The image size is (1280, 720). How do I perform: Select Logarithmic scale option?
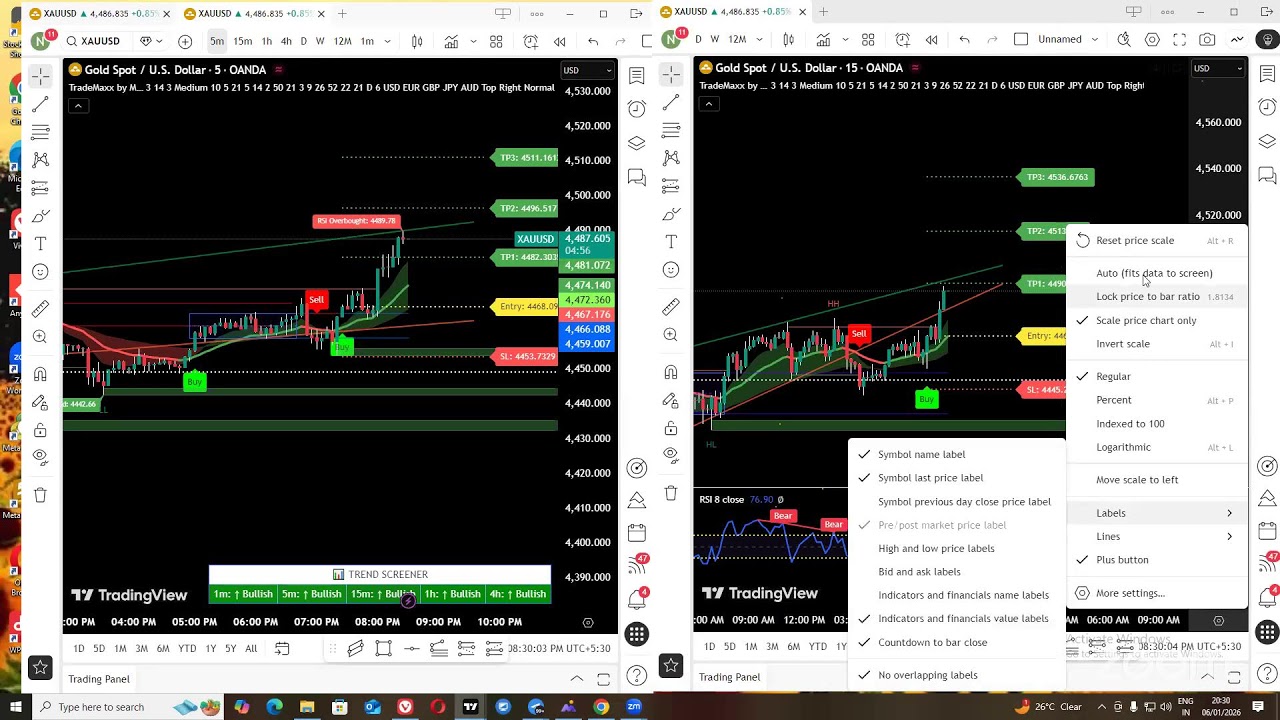(x=1157, y=448)
